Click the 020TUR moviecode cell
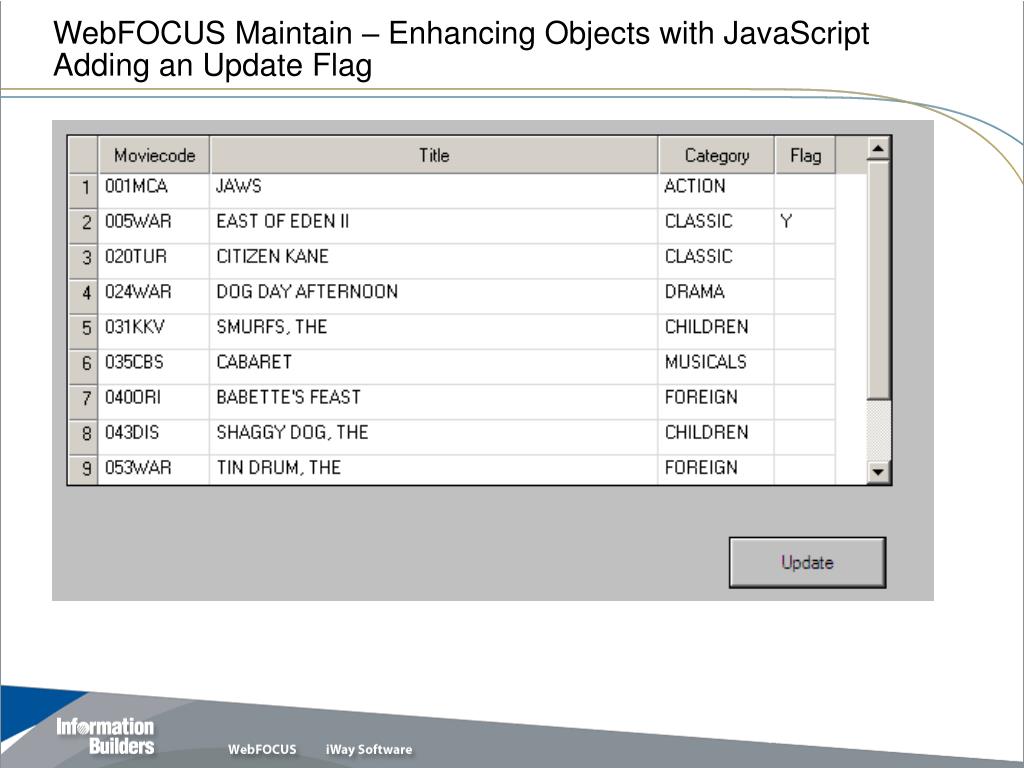This screenshot has height=768, width=1024. [x=154, y=262]
